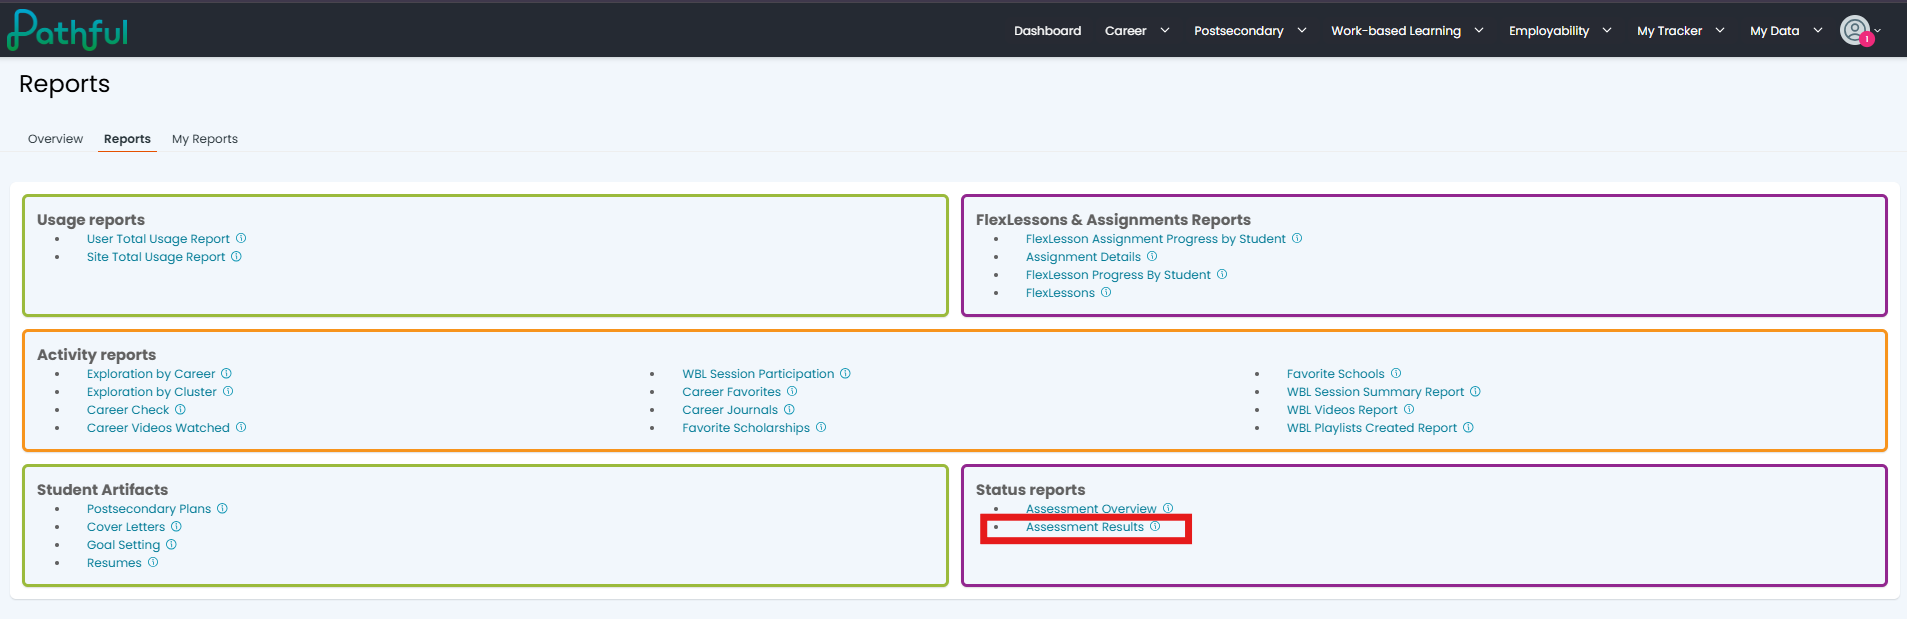1907x619 pixels.
Task: Click info icon beside FlexLesson Assignment Progress by Student
Action: coord(1297,238)
